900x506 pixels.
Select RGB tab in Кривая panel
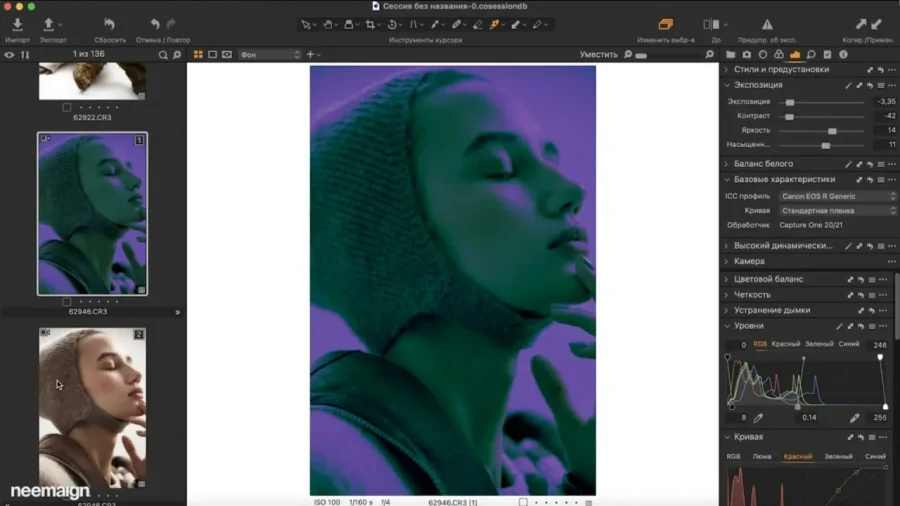tap(733, 456)
